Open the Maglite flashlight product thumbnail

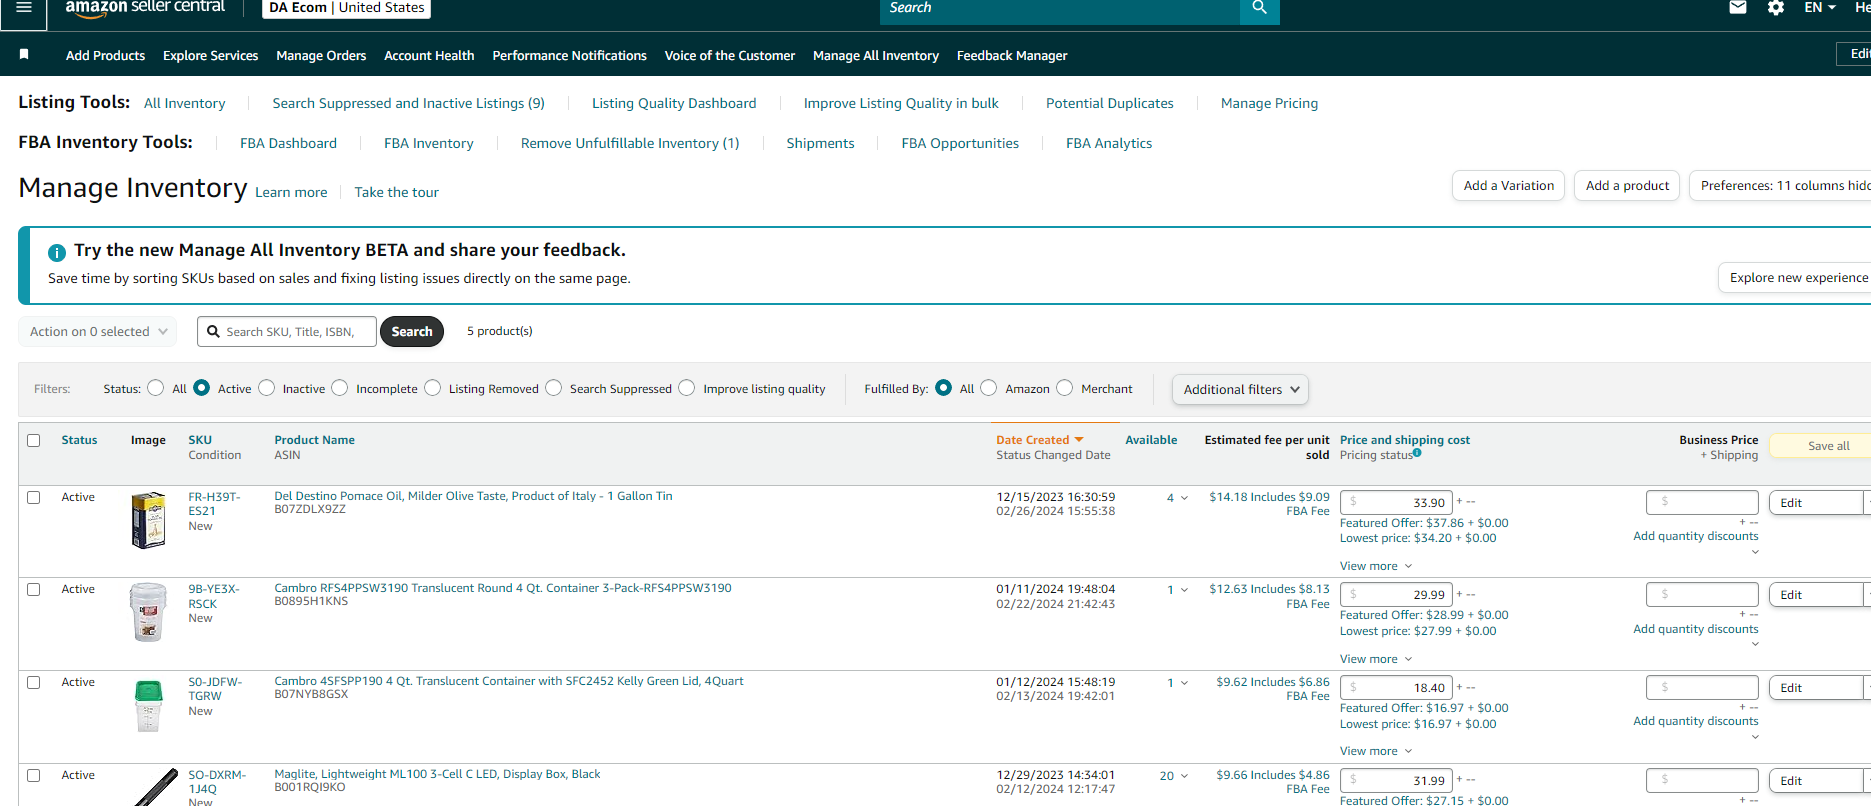[x=155, y=787]
